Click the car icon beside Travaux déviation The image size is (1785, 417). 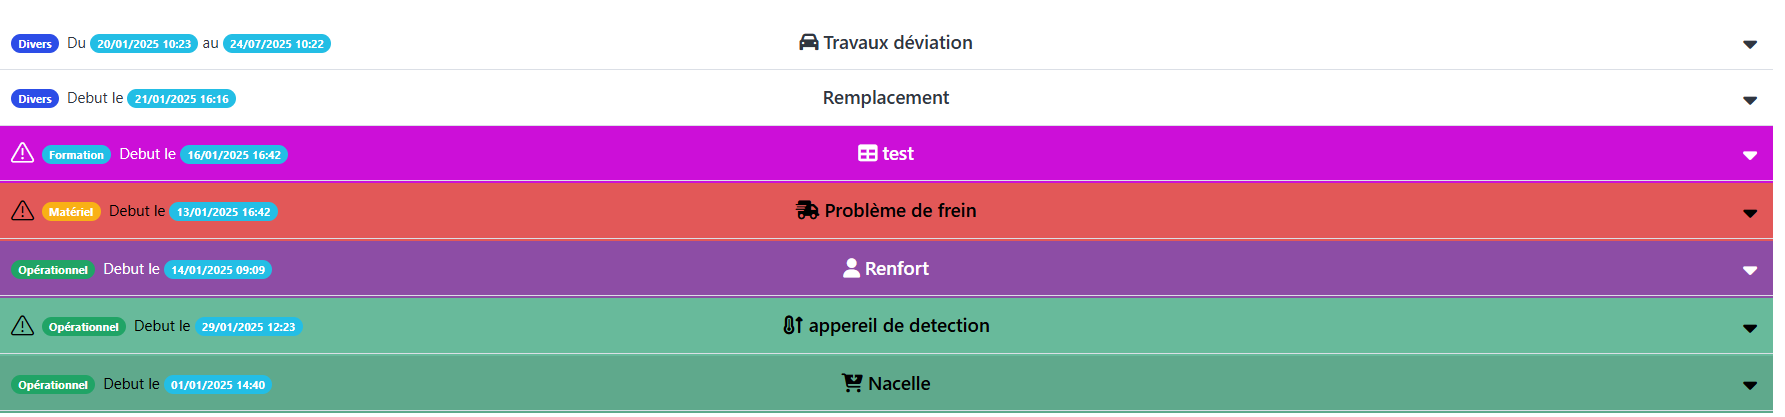coord(808,43)
